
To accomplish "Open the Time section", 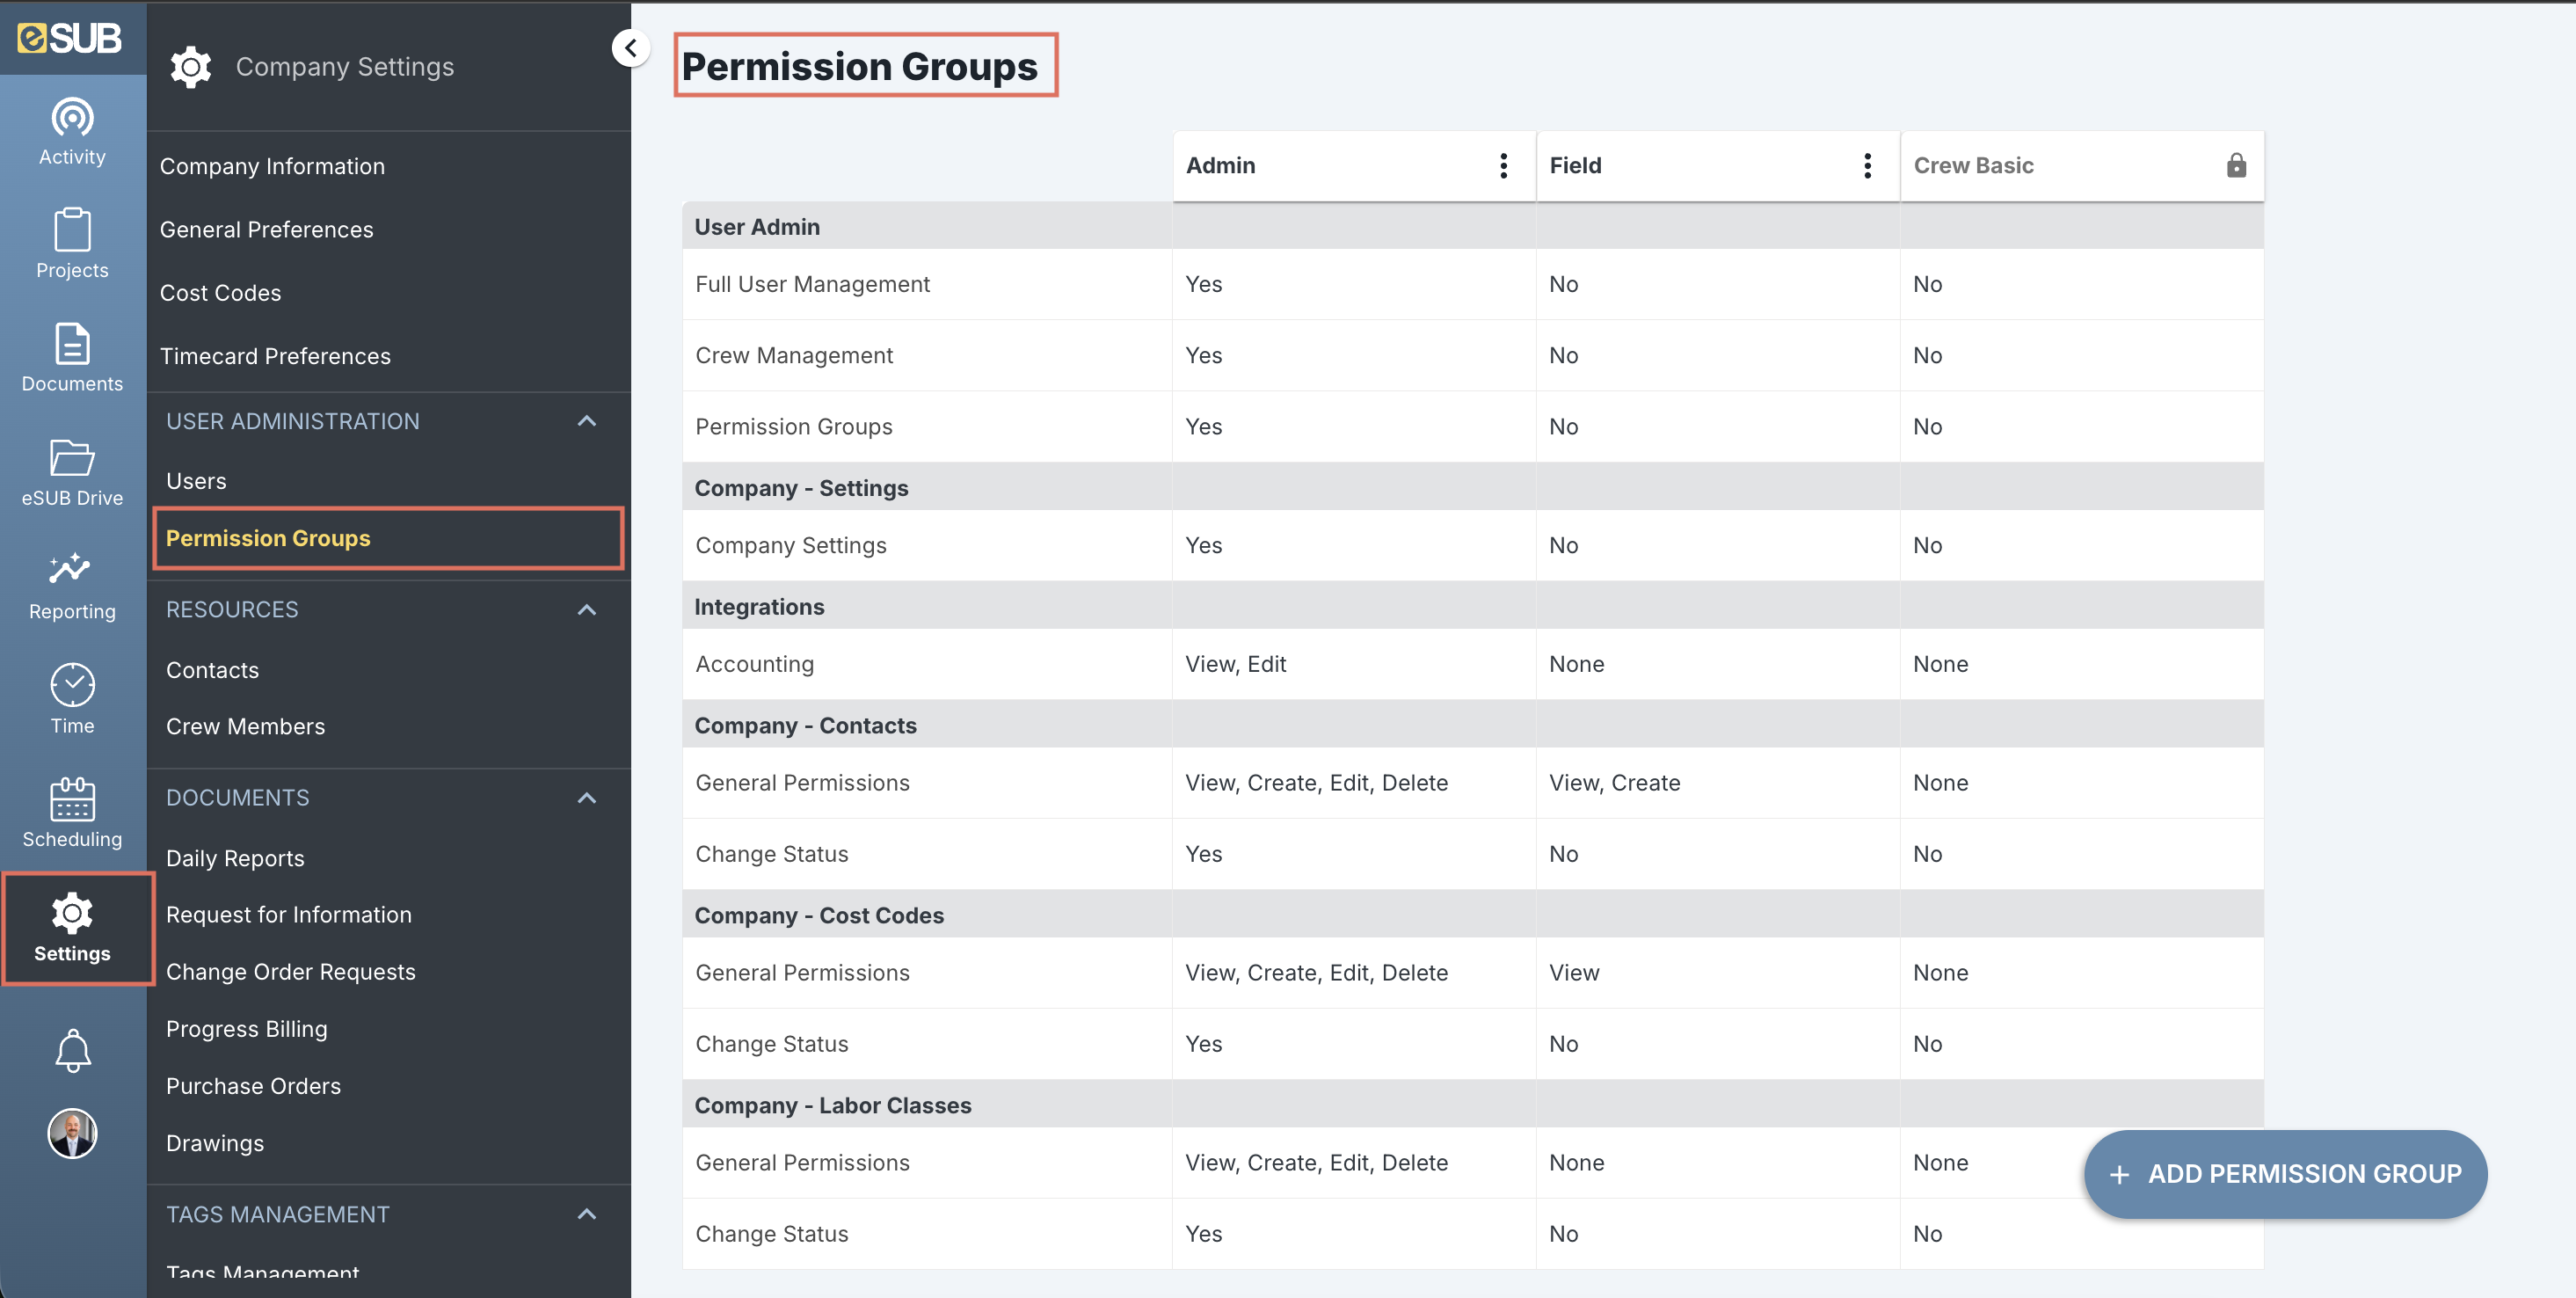I will 72,699.
